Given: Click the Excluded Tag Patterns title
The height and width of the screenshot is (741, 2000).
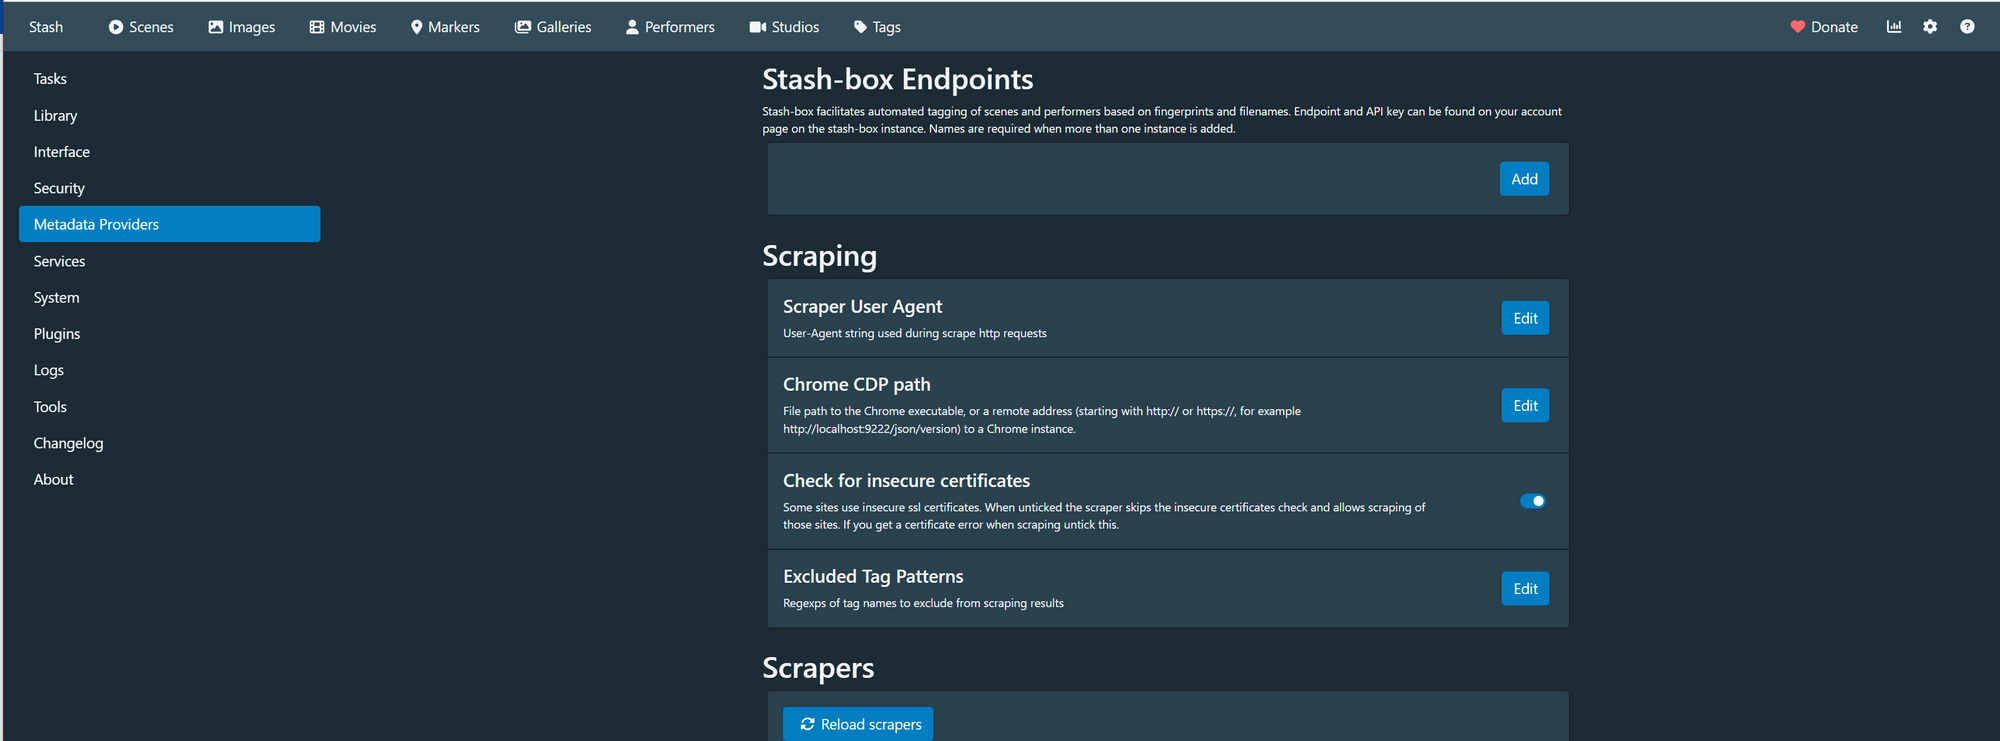Looking at the screenshot, I should click(x=873, y=576).
